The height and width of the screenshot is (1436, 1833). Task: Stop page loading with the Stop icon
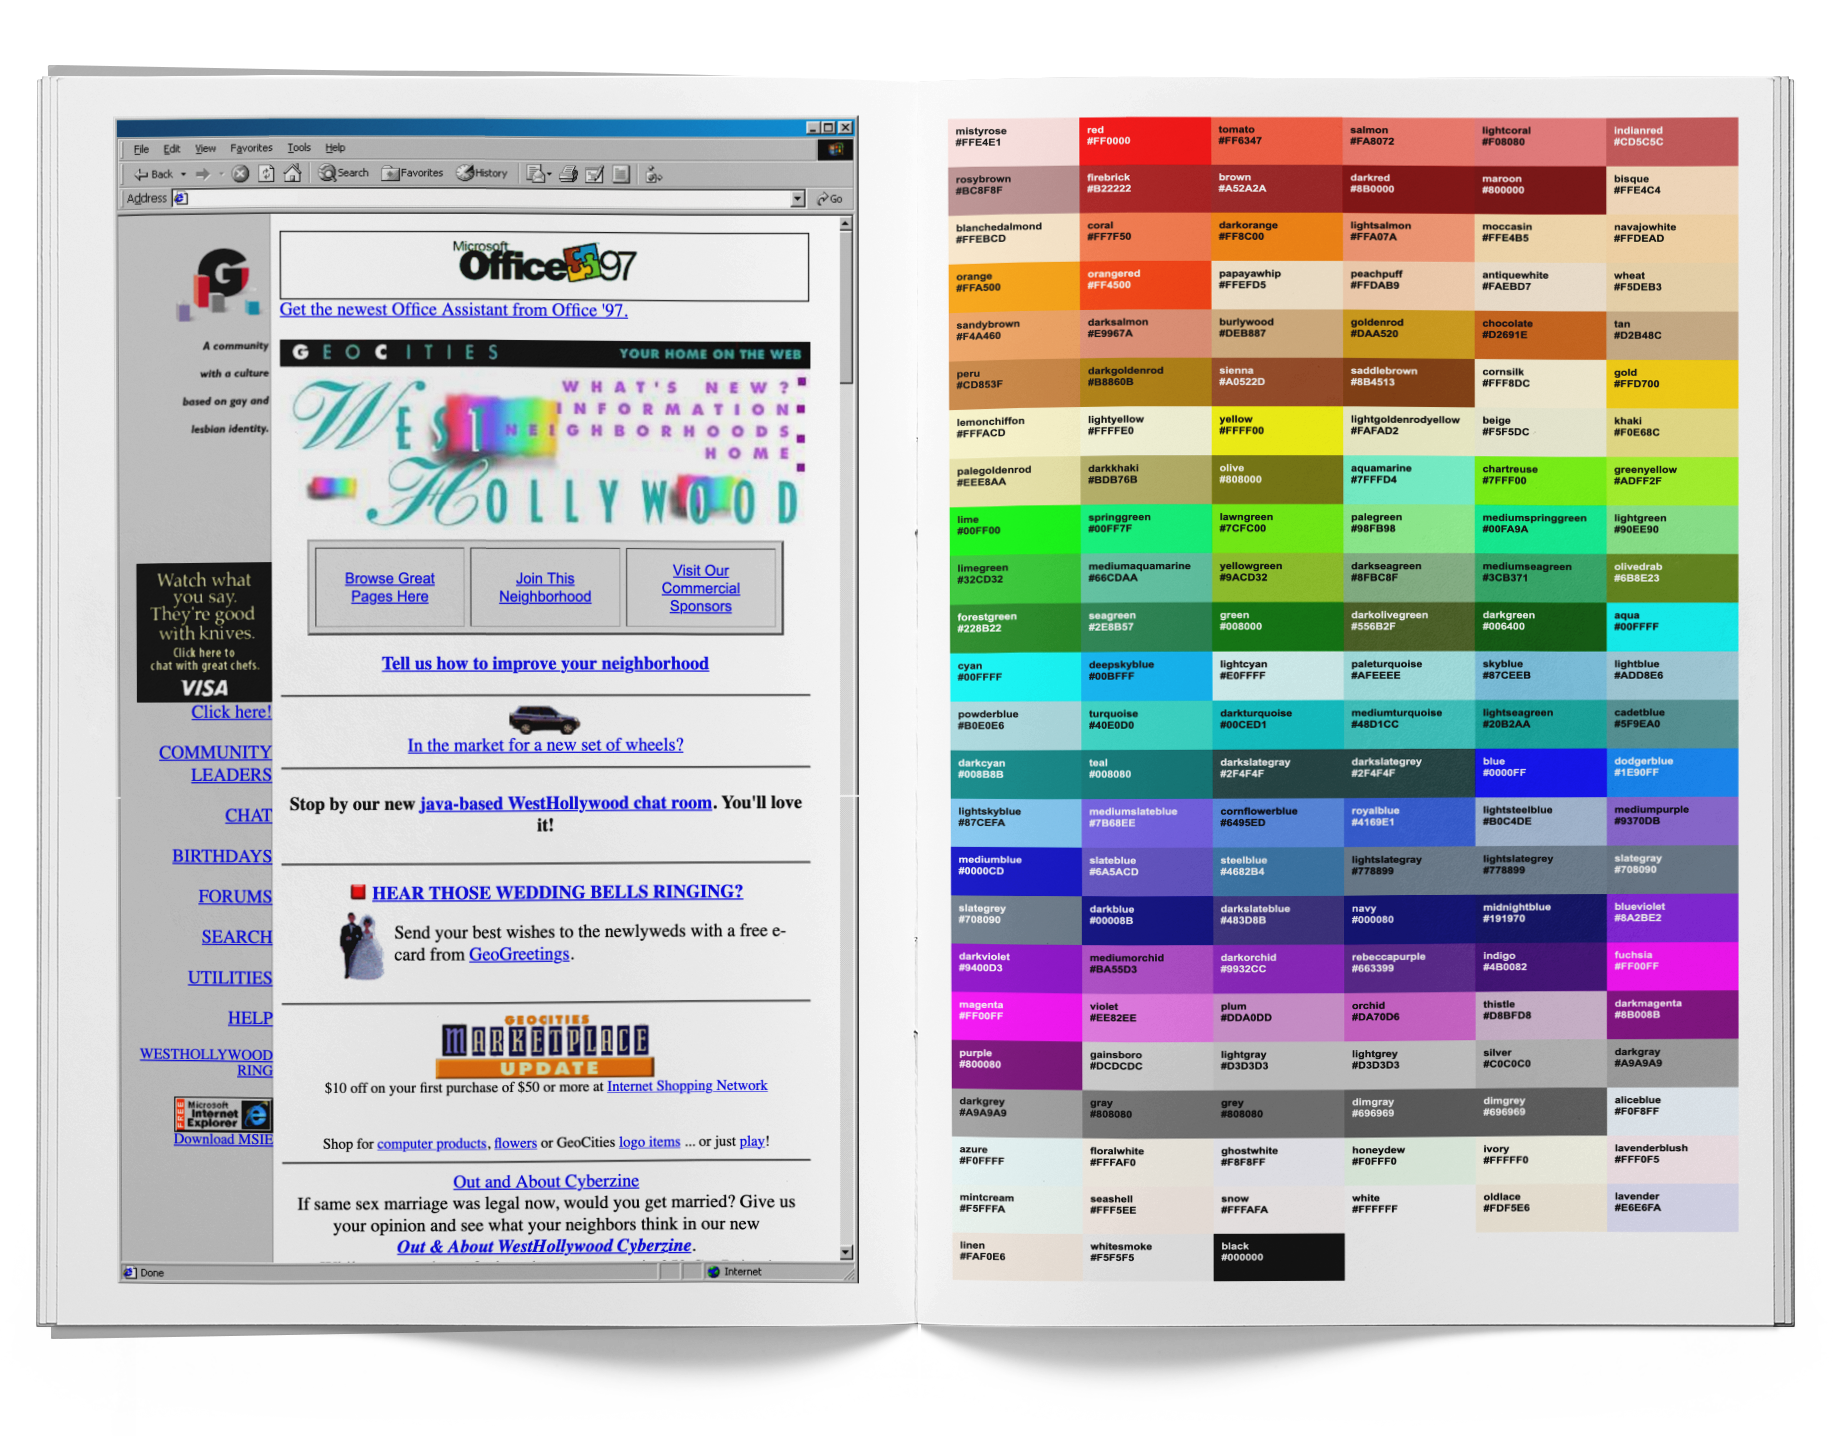(240, 174)
